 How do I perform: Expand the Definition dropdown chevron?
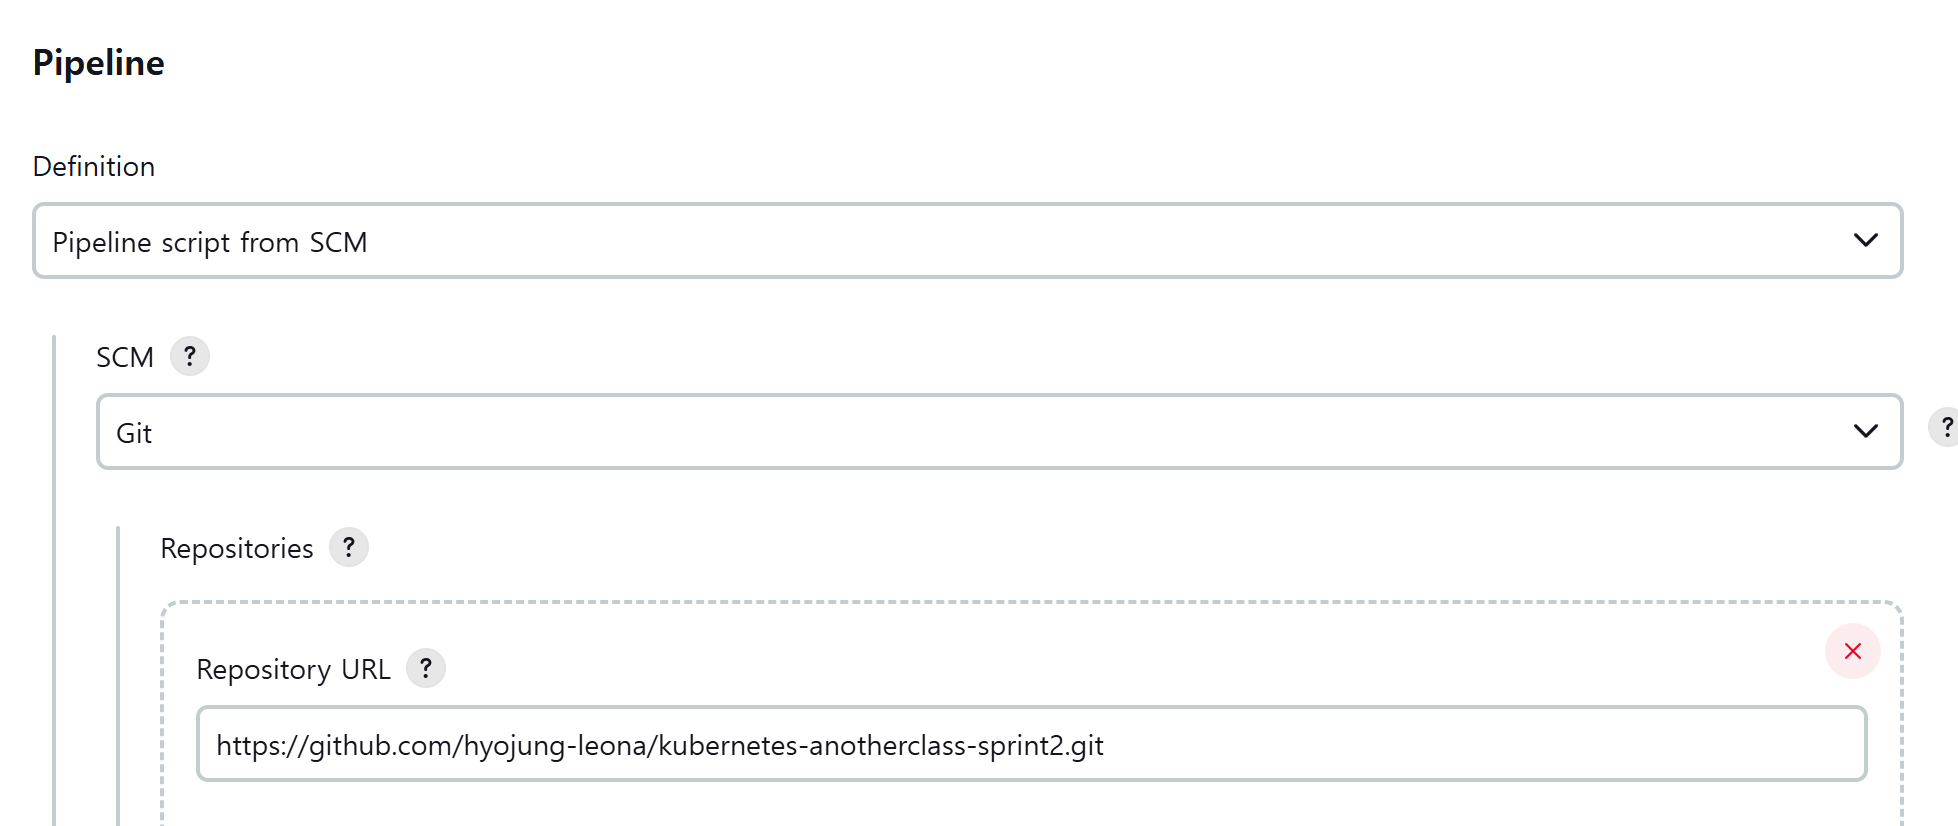pyautogui.click(x=1865, y=241)
